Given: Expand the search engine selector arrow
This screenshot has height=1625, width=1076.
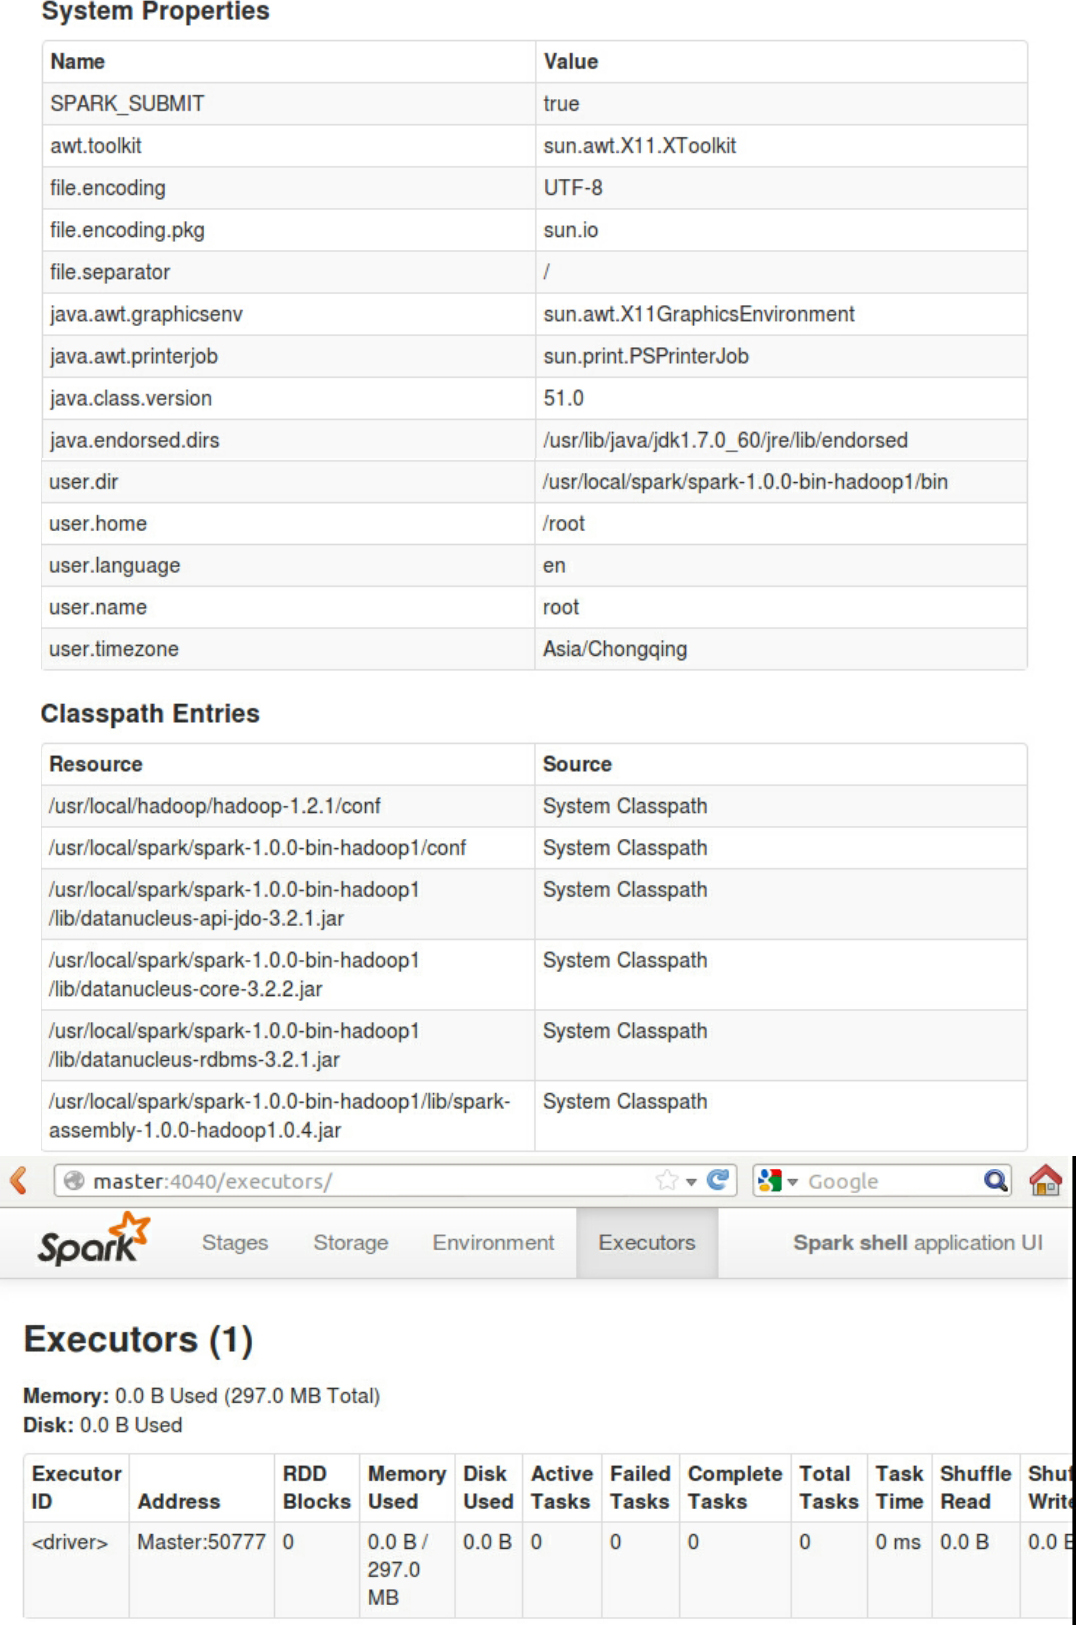Looking at the screenshot, I should [x=793, y=1182].
